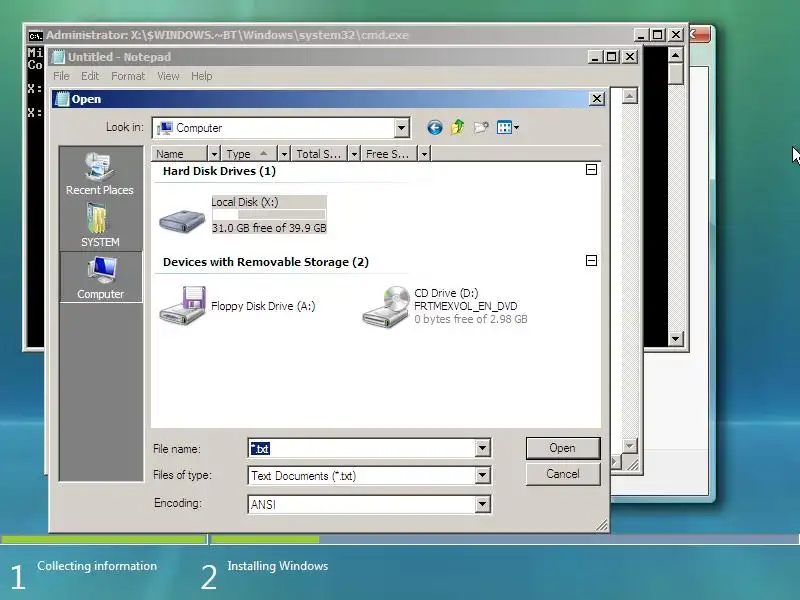Open Name column filter dropdown

point(214,154)
